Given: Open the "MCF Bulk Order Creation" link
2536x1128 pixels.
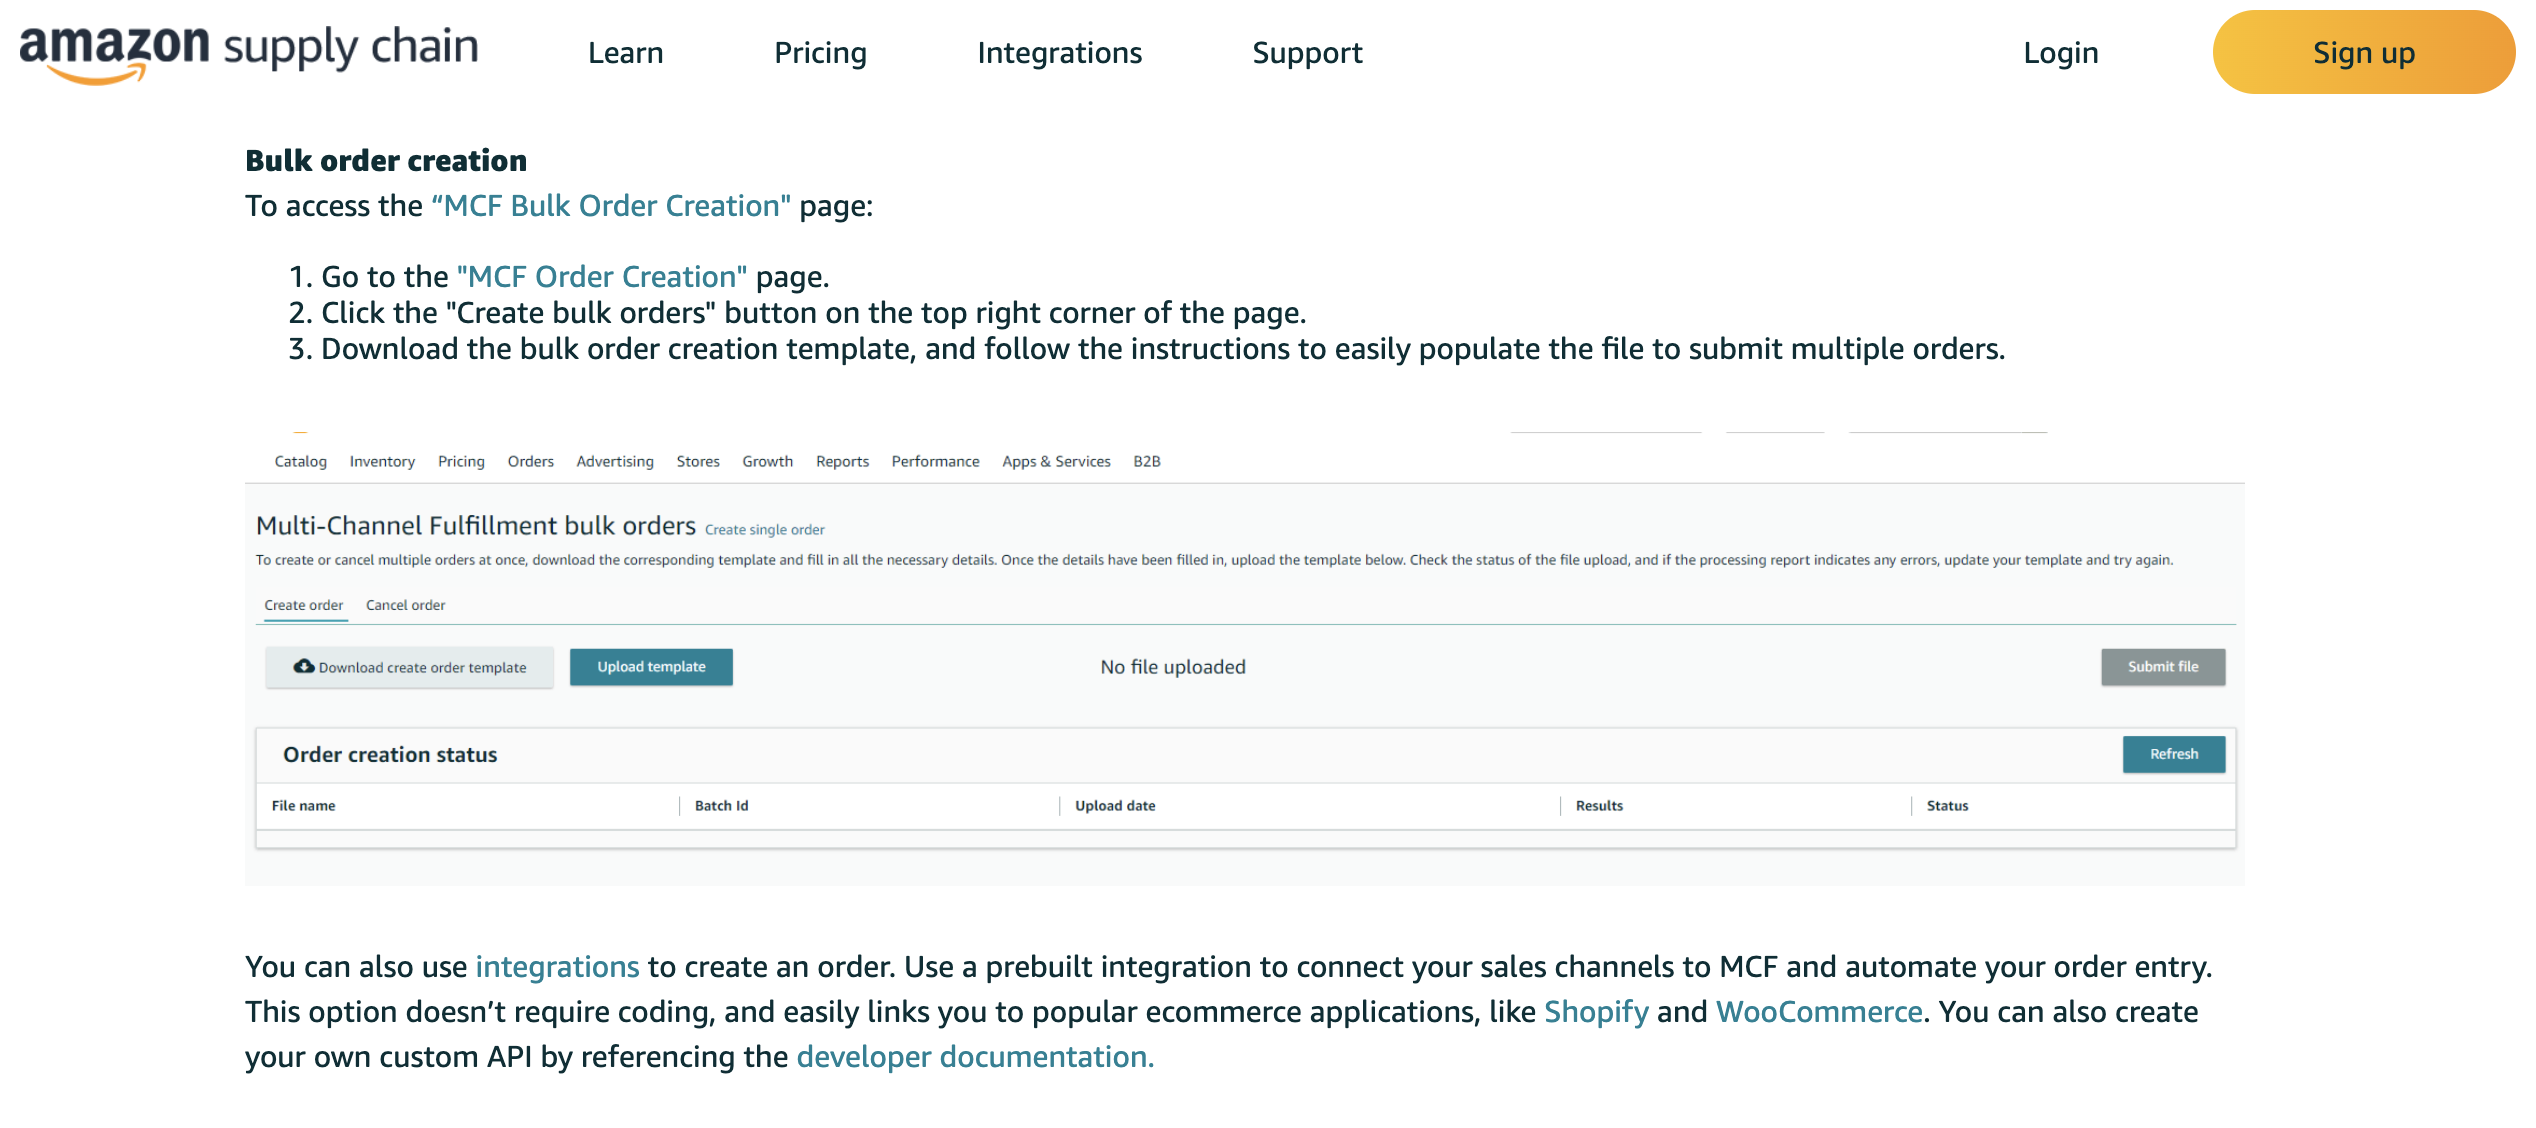Looking at the screenshot, I should 611,206.
